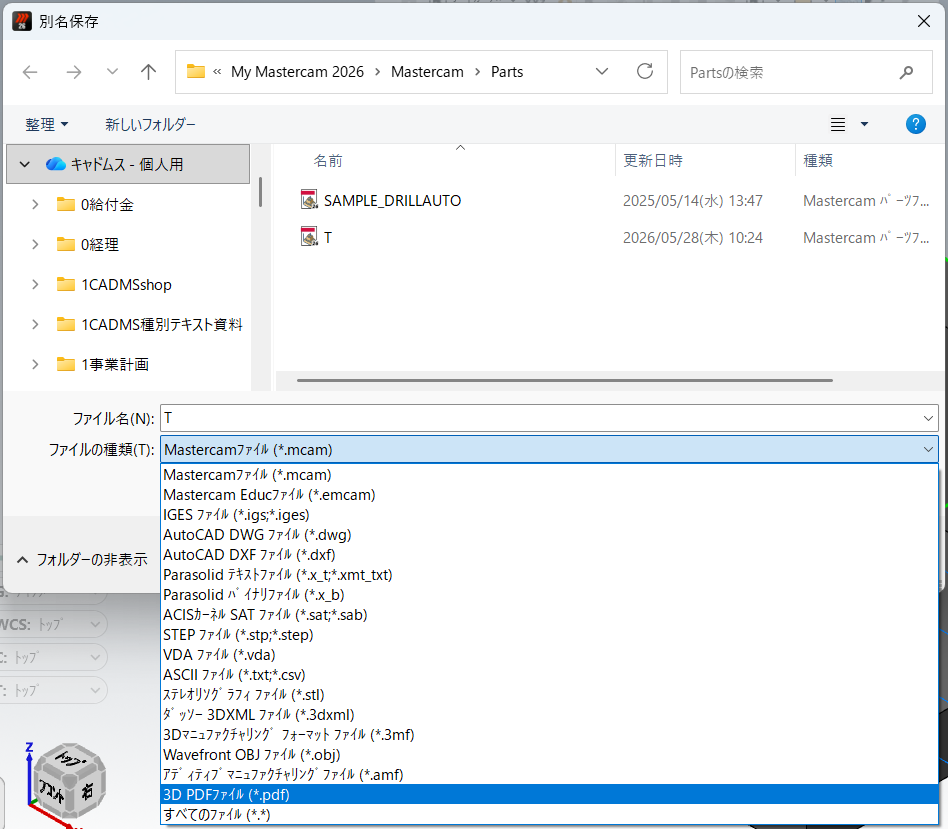Open the WCS トップ dropdown in Mastercam
948x829 pixels.
tap(95, 625)
